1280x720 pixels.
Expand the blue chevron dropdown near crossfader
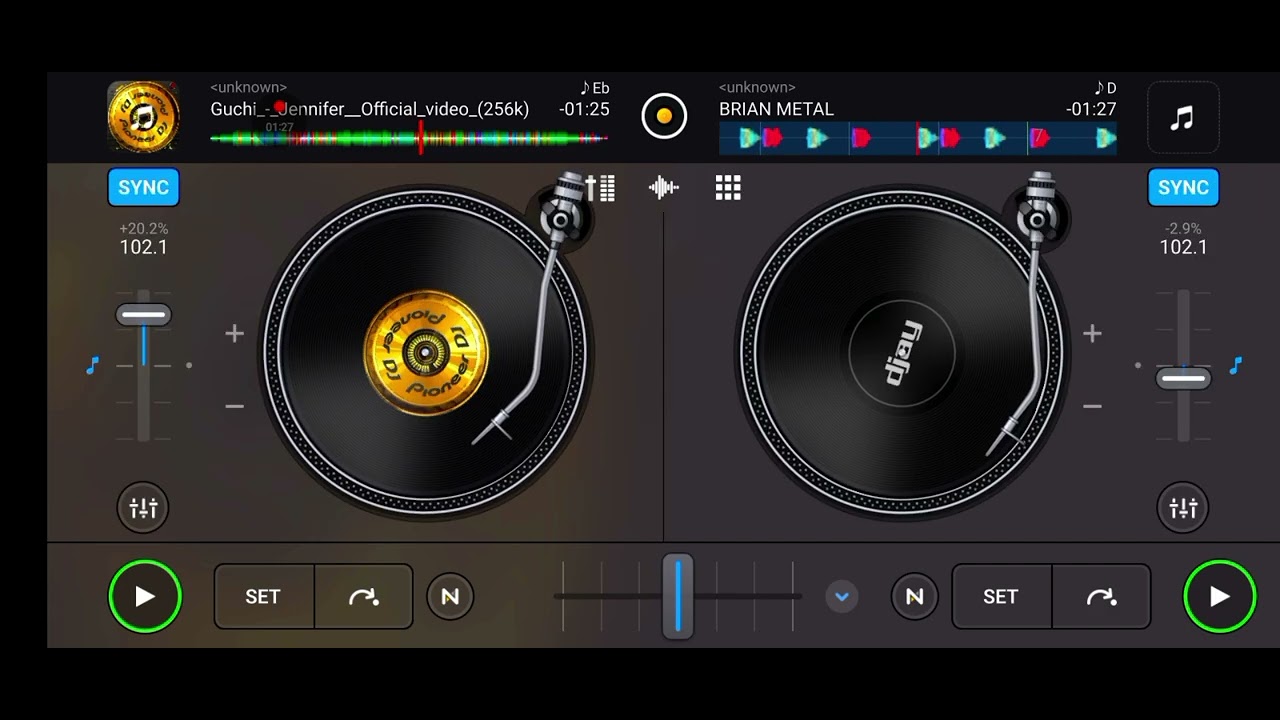coord(842,597)
